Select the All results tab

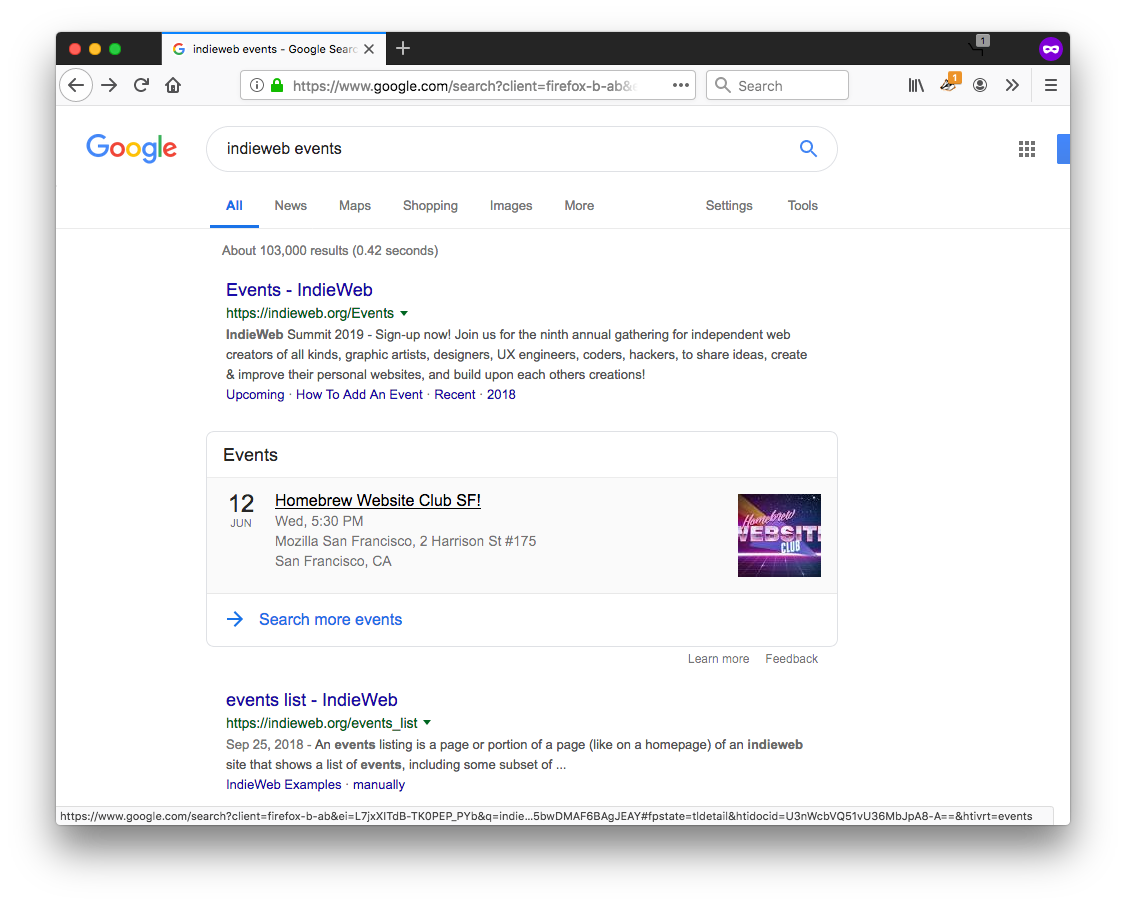[x=234, y=205]
